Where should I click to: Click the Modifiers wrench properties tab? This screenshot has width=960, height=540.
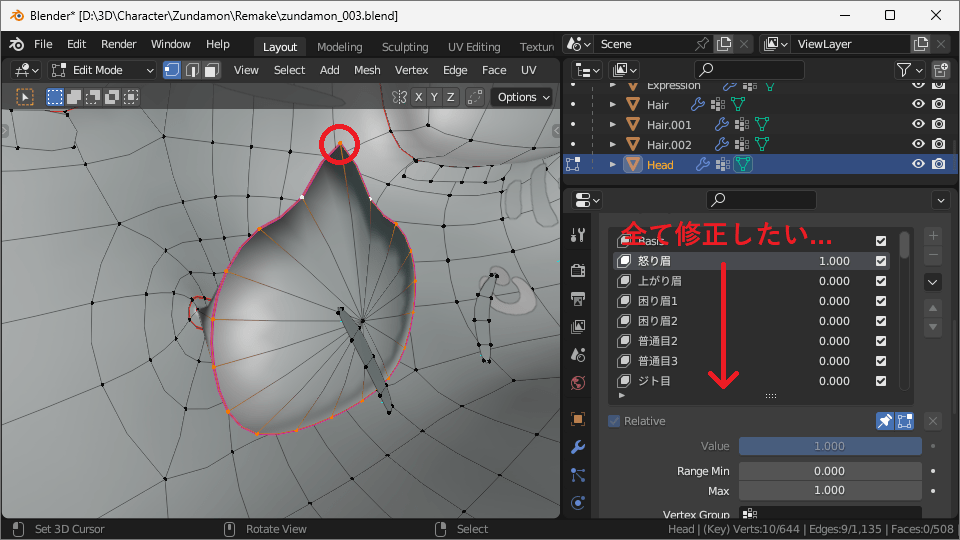(578, 447)
